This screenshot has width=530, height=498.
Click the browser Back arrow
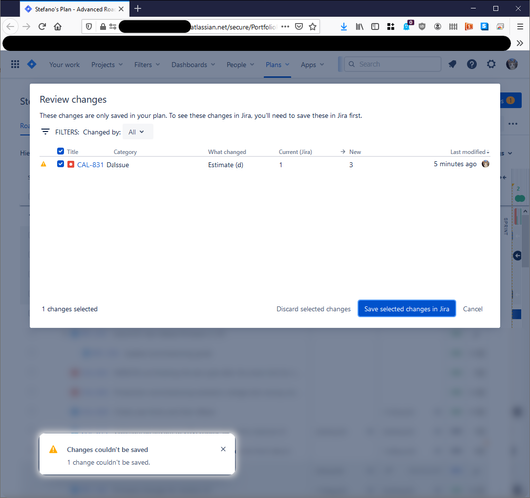pyautogui.click(x=10, y=26)
